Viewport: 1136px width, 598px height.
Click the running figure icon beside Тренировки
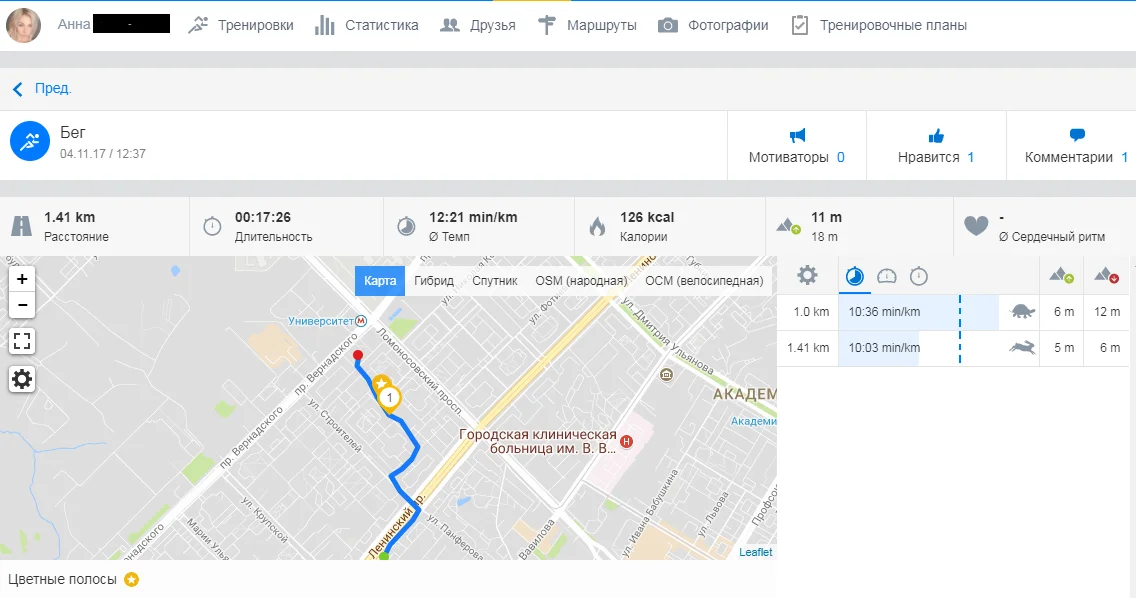pos(198,25)
